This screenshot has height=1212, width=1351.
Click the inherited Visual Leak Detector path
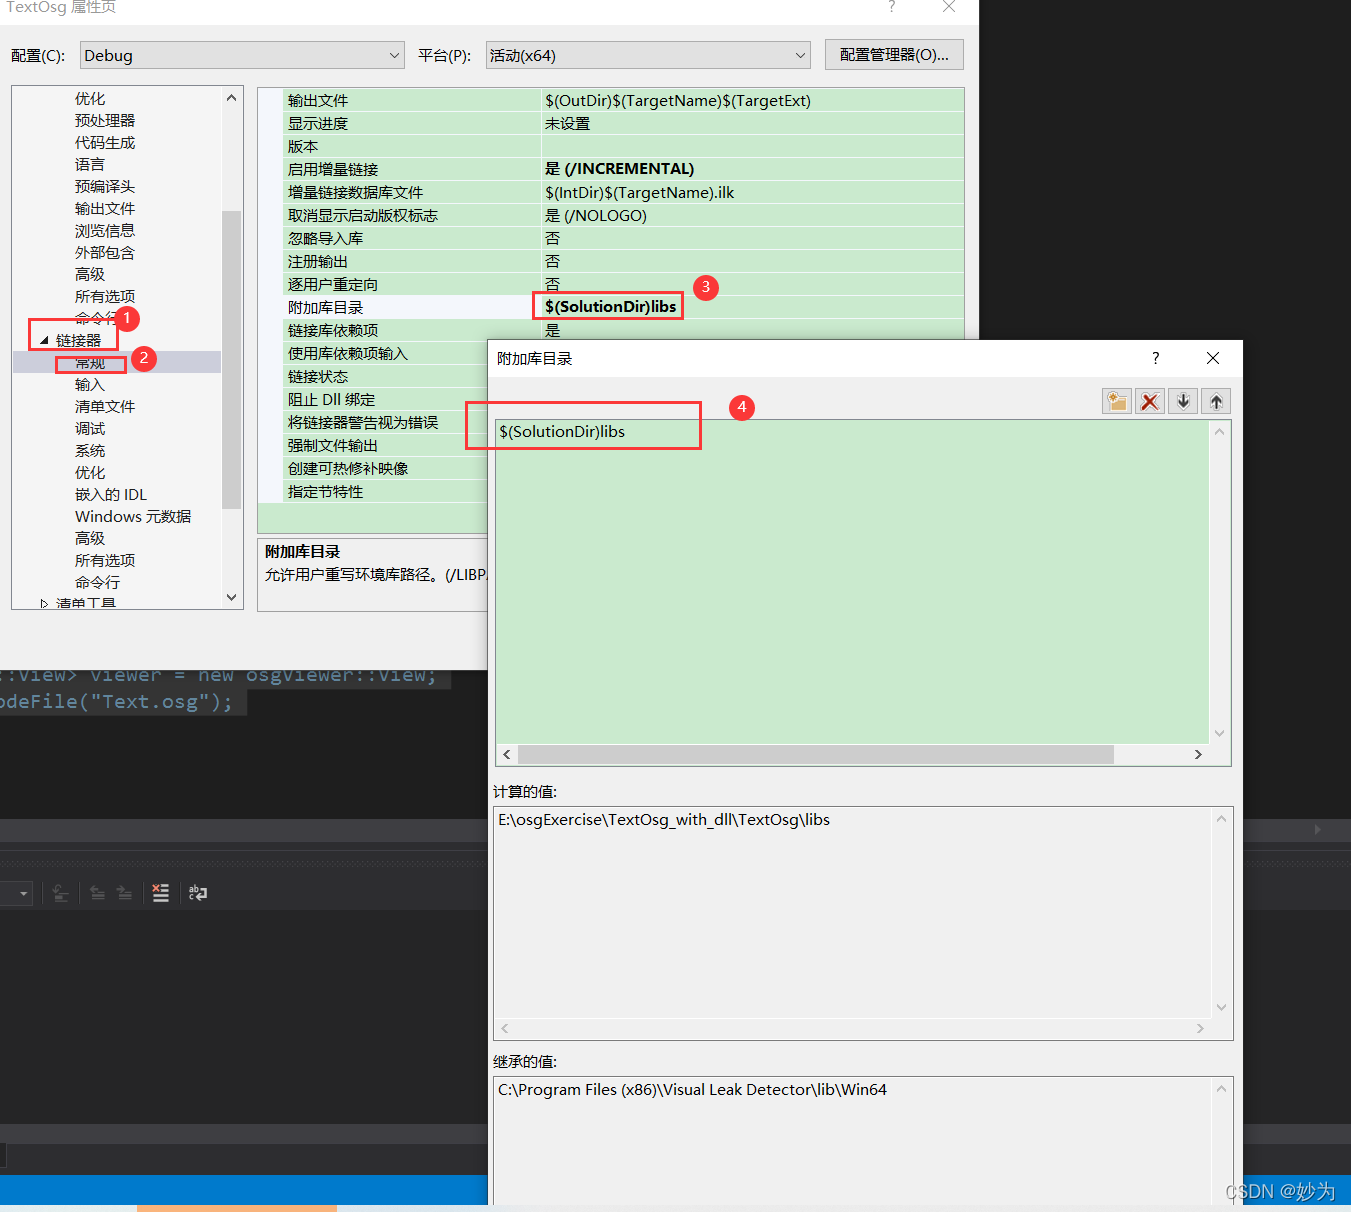tap(692, 1089)
